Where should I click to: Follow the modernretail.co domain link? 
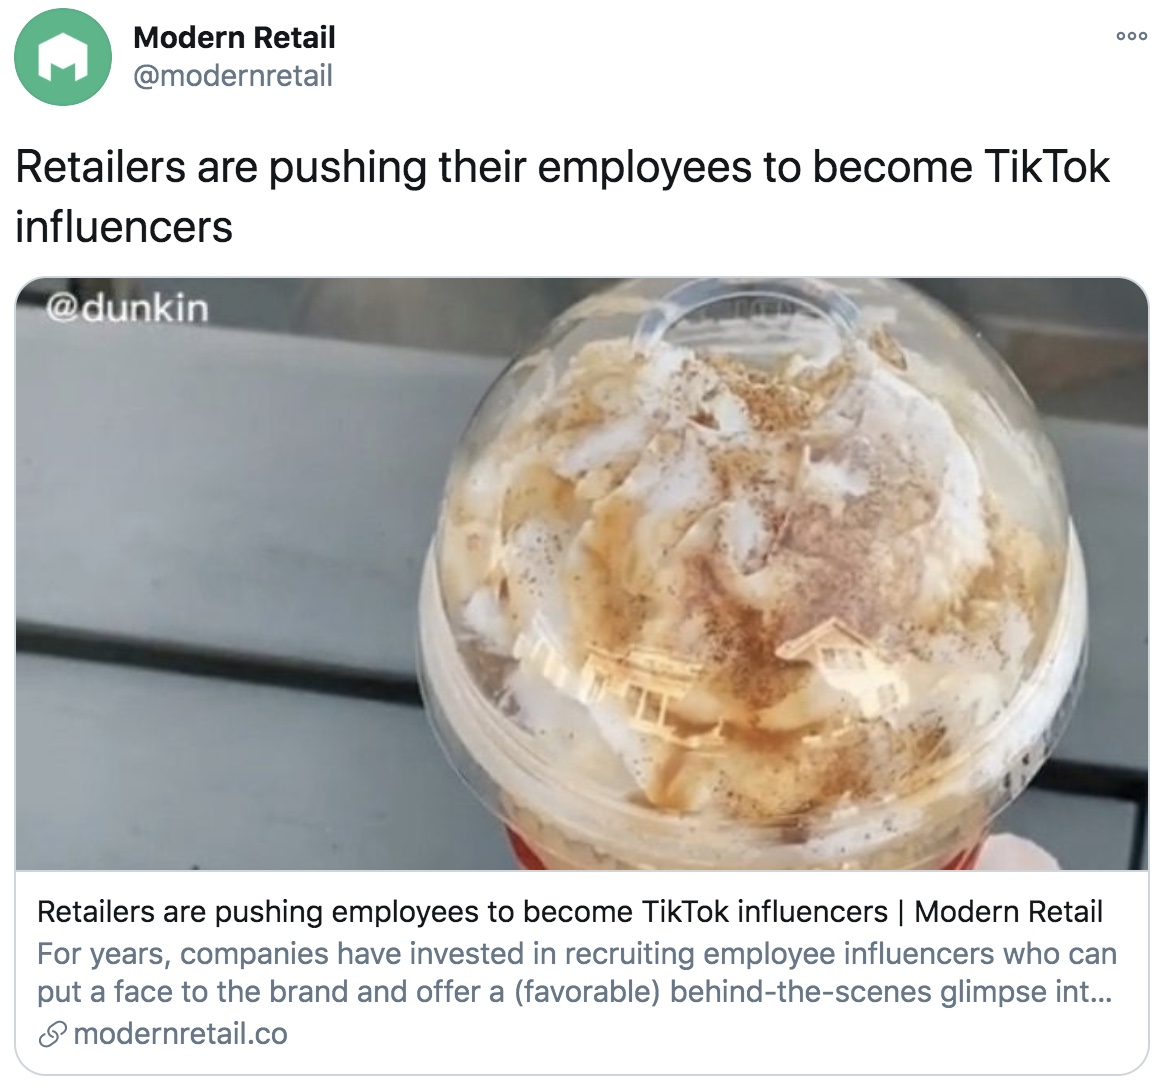coord(180,1034)
